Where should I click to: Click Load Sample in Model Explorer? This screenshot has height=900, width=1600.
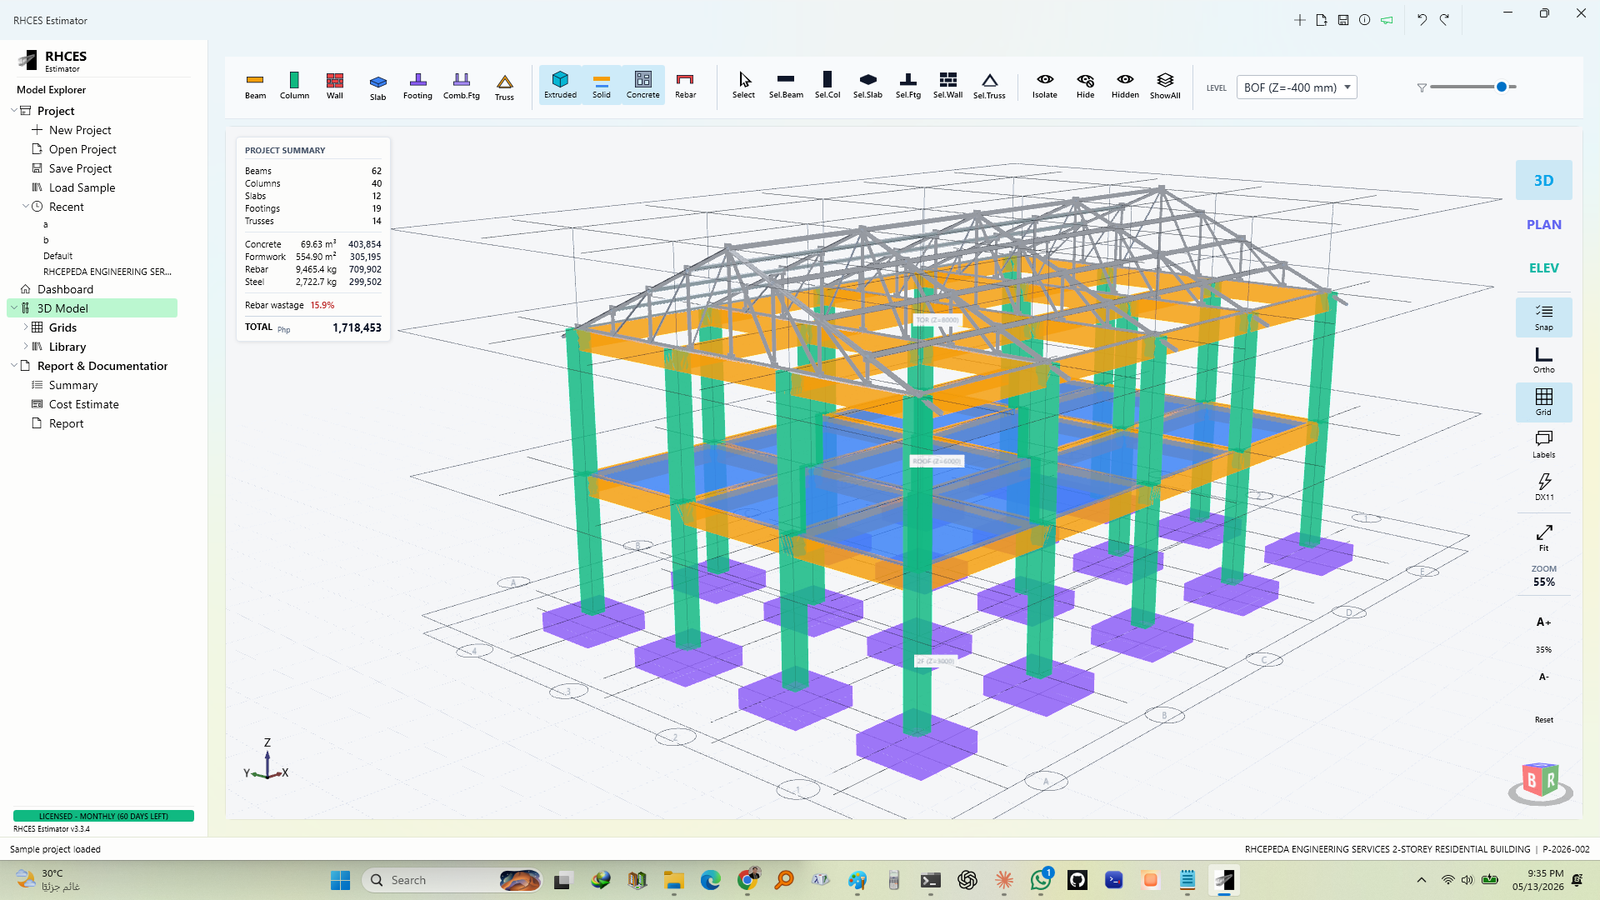pos(82,188)
